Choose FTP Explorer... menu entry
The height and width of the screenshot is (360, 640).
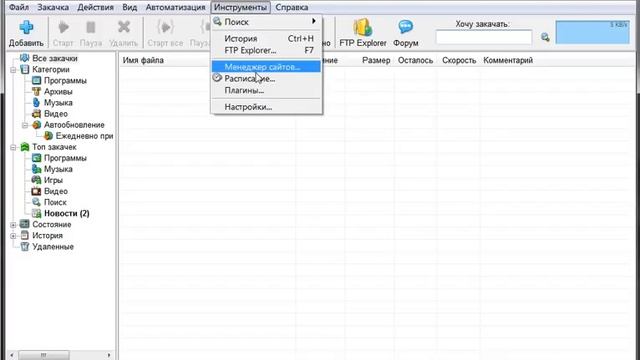pos(266,50)
